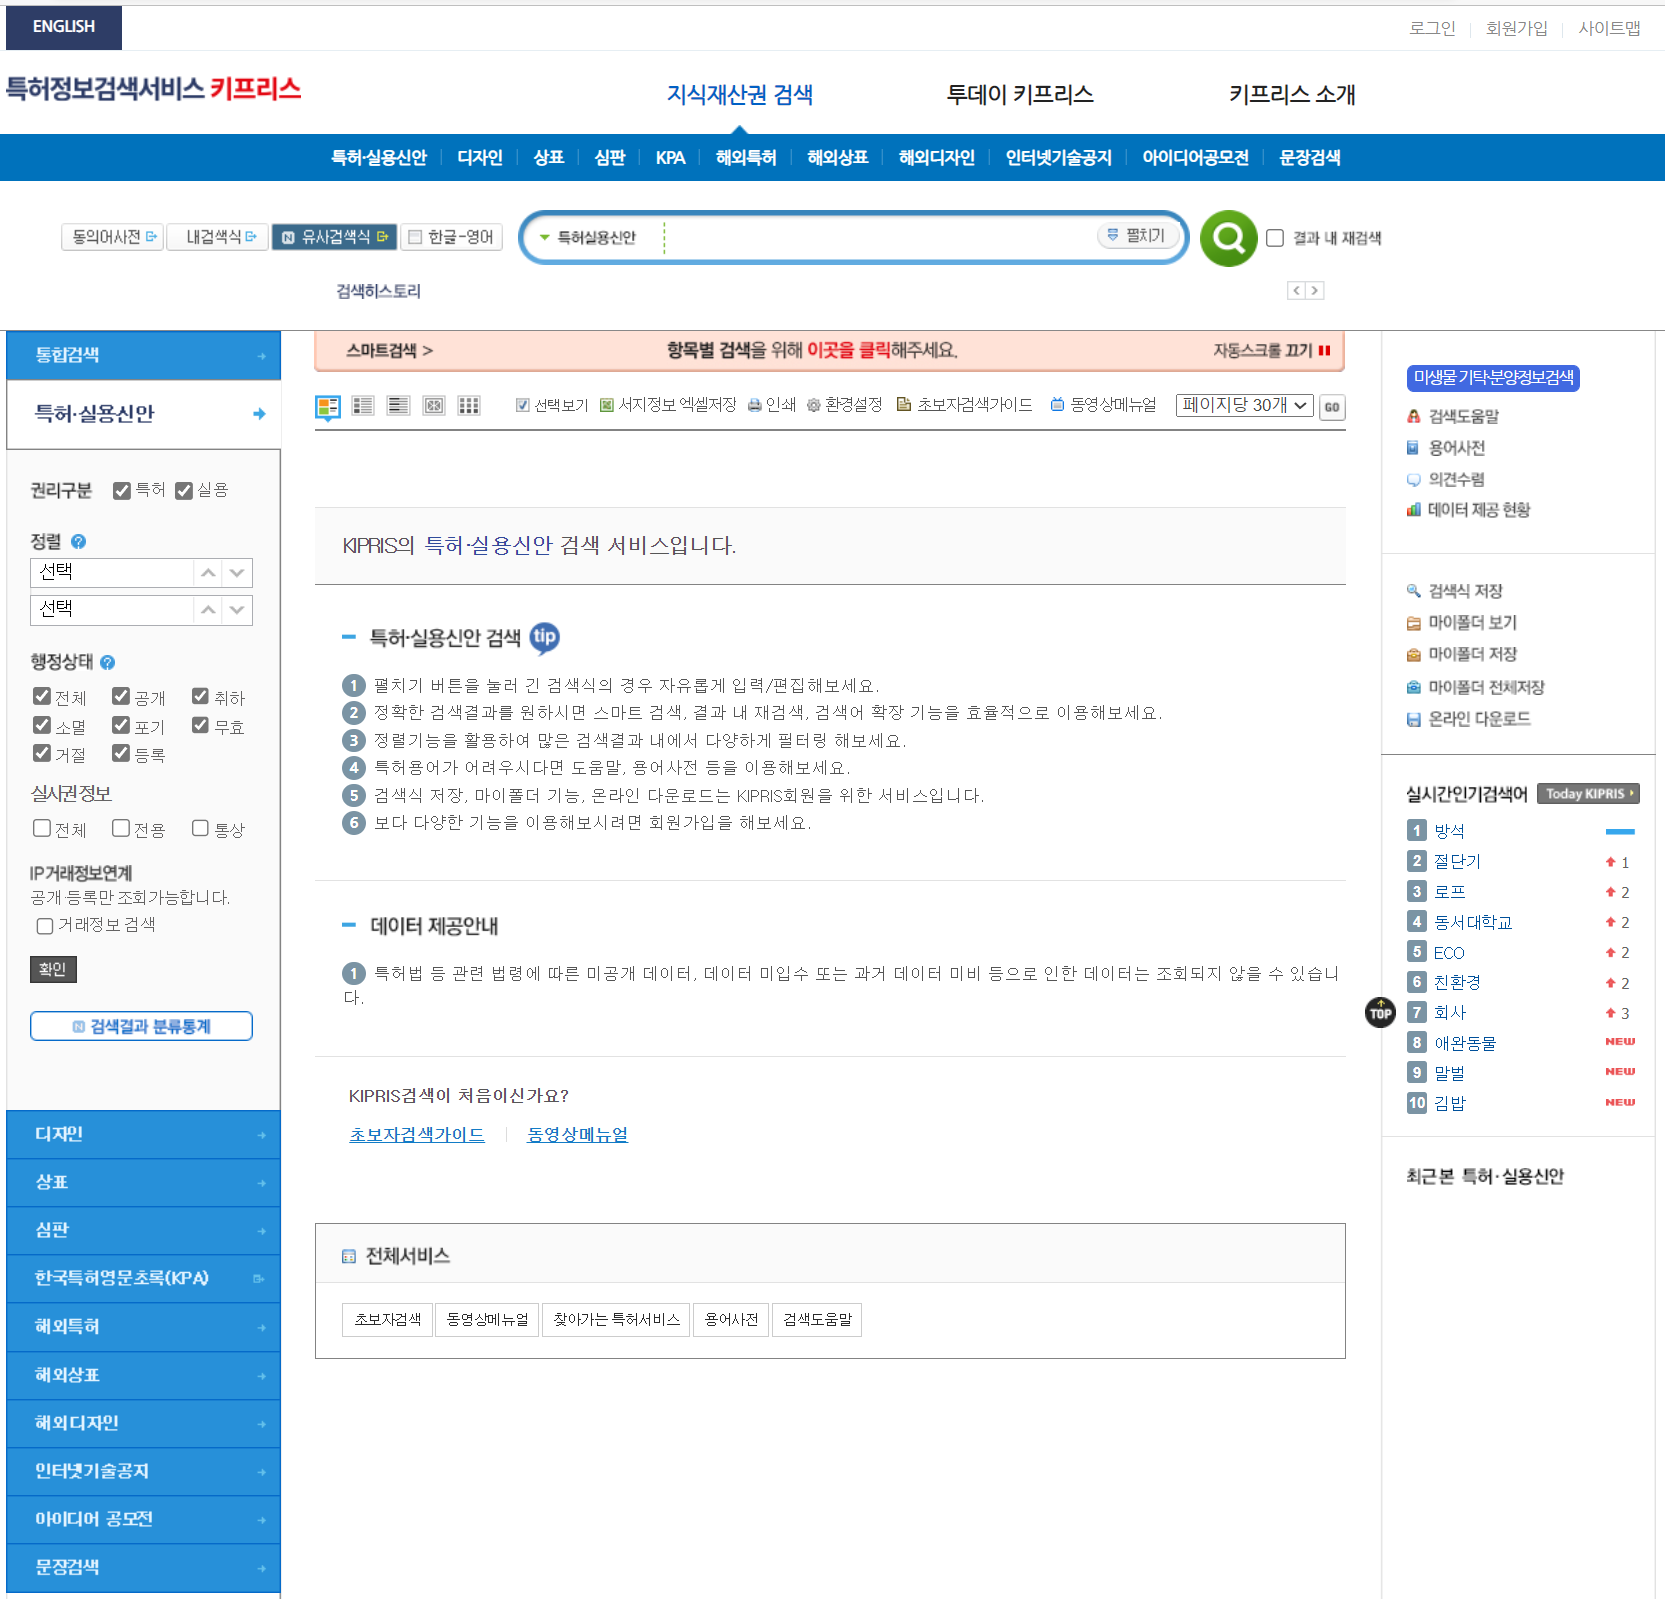This screenshot has width=1665, height=1599.
Task: Jump to page top with TOP button
Action: click(1380, 1012)
